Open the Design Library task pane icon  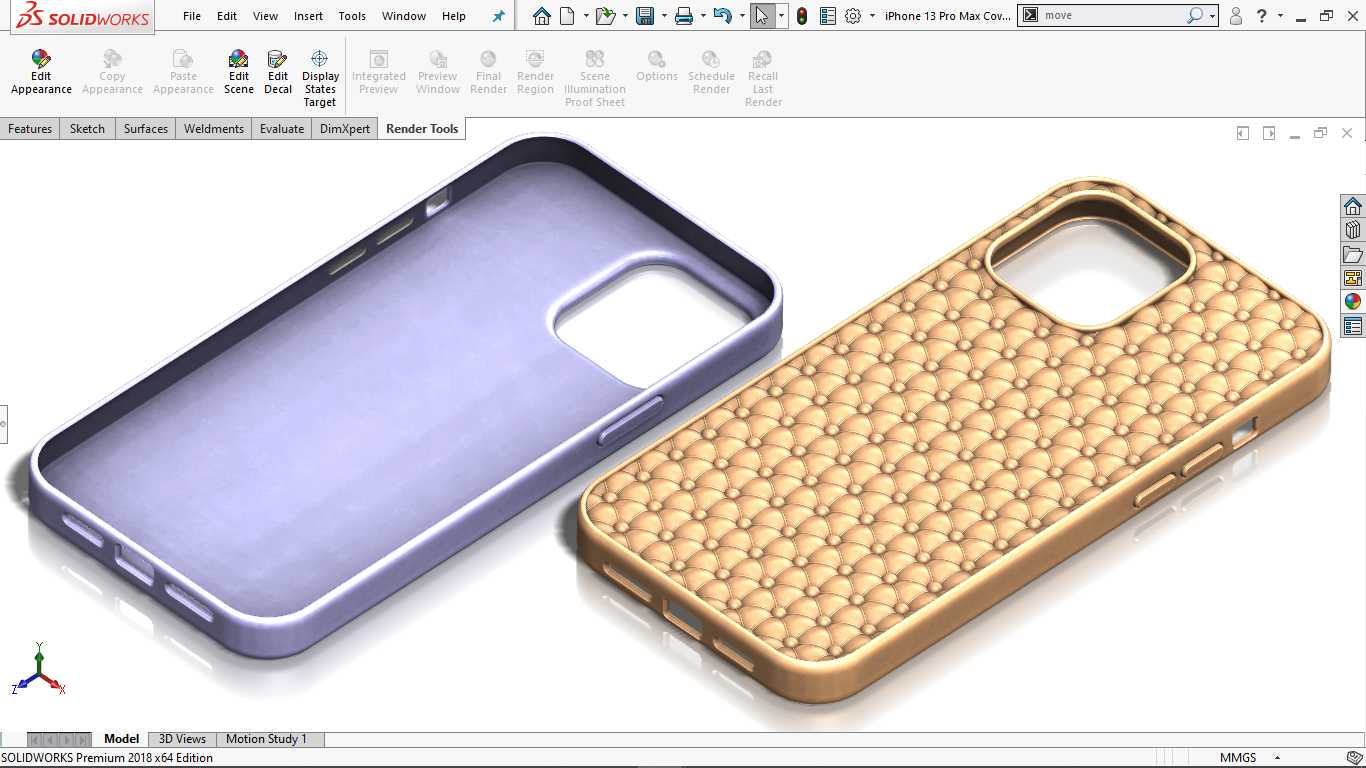click(1353, 230)
